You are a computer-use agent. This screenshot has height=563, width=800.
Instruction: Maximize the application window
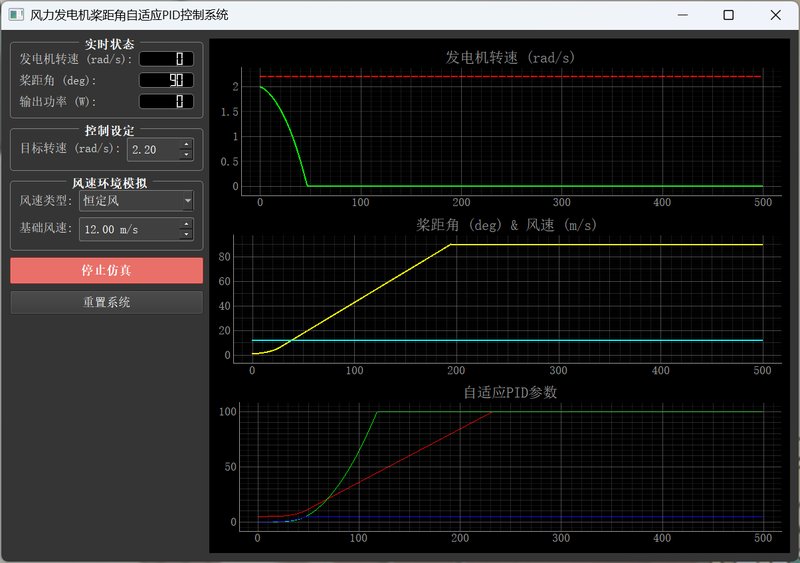pyautogui.click(x=728, y=15)
